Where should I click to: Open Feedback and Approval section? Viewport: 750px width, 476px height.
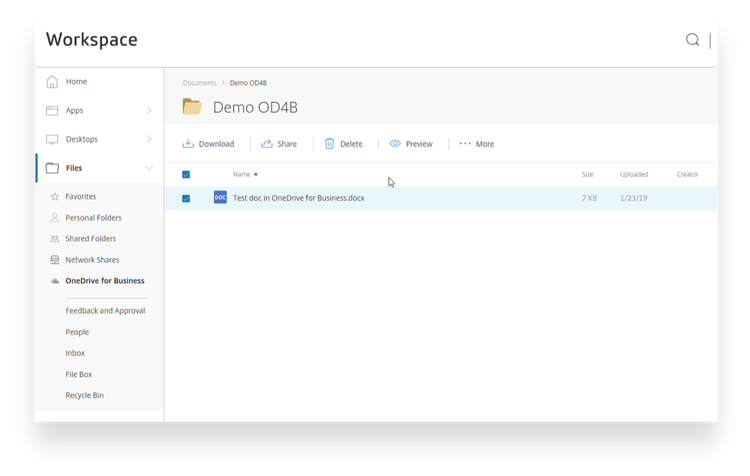coord(105,311)
